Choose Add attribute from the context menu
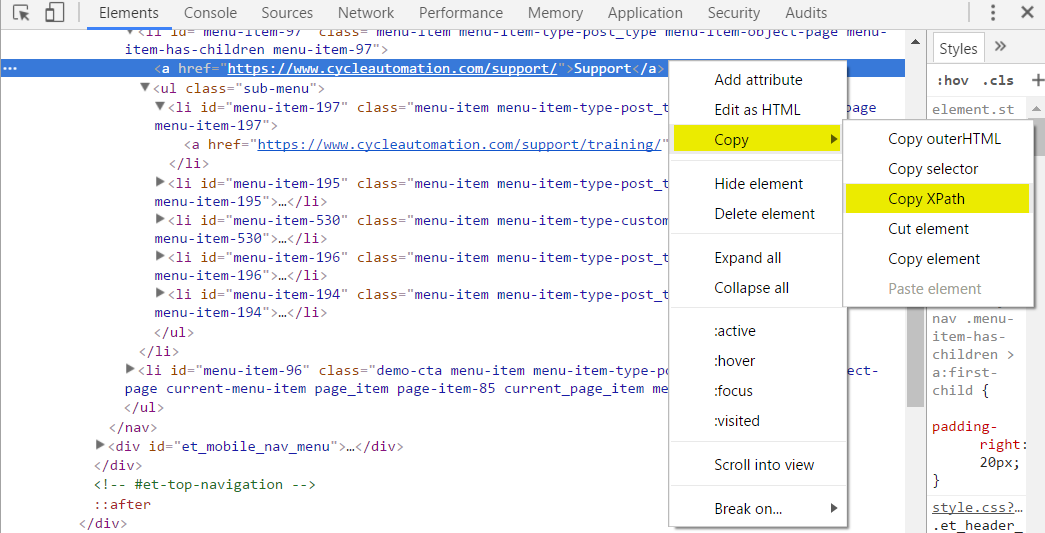The height and width of the screenshot is (533, 1045). 758,80
